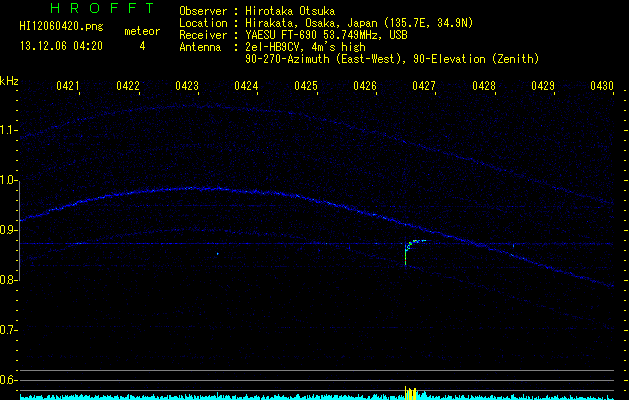This screenshot has height=400, width=629.
Task: Click the 0428 time marker
Action: tap(484, 86)
